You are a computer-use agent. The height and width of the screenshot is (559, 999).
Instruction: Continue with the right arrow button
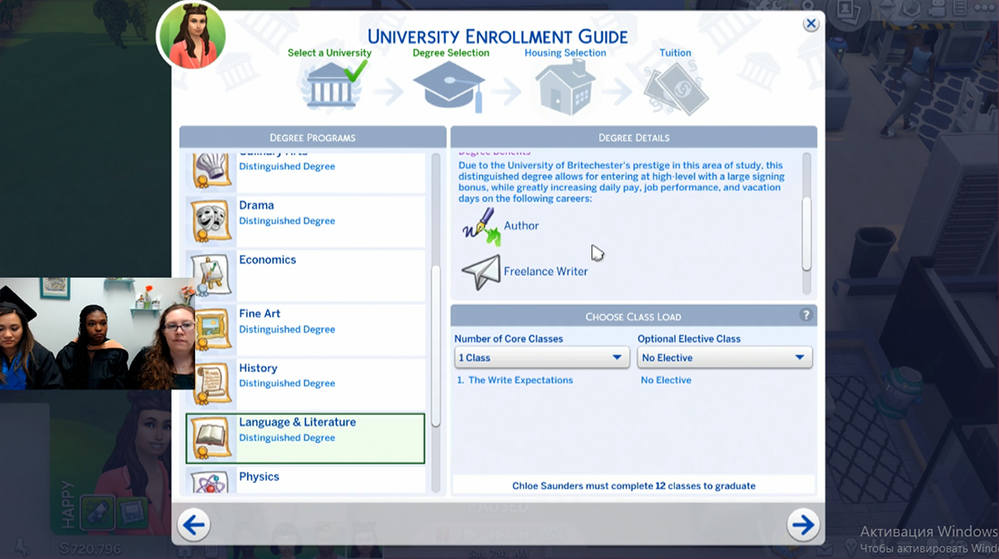coord(803,525)
